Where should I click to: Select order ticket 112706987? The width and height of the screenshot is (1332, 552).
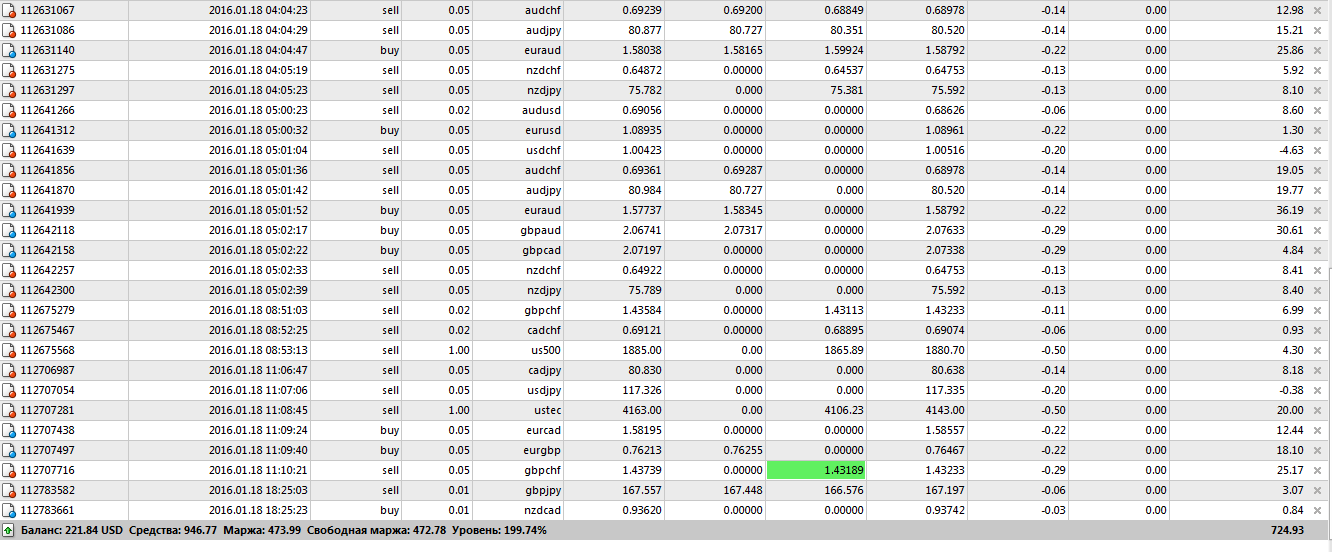[x=47, y=370]
